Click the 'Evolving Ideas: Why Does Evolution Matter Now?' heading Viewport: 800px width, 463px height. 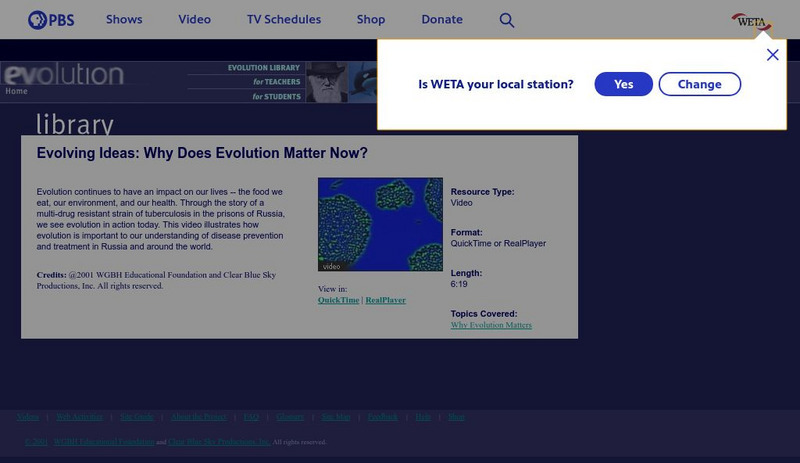(202, 153)
